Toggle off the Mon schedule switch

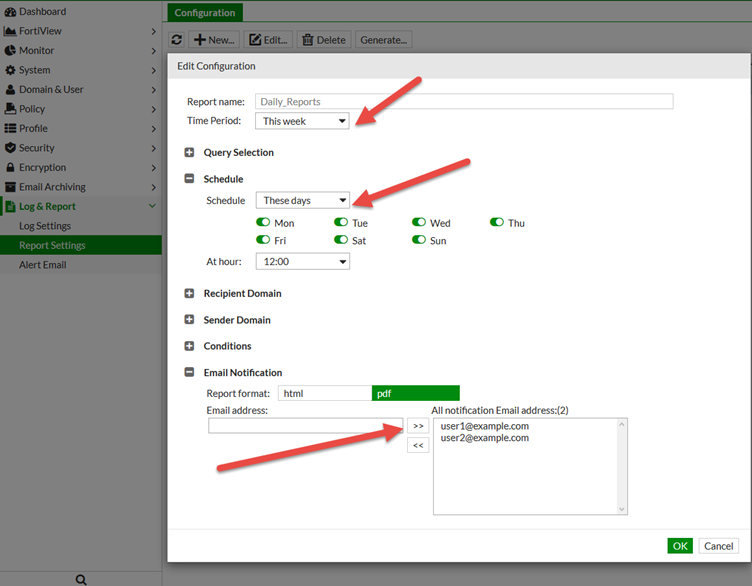(264, 223)
